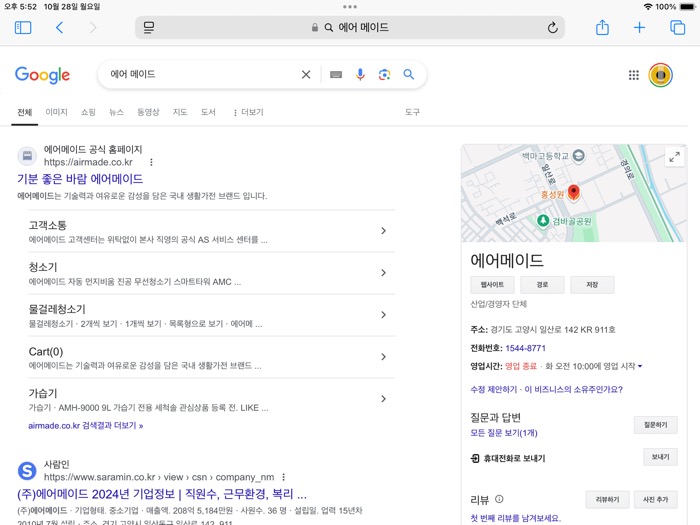700x525 pixels.
Task: Switch to the 이미지 tab
Action: [x=56, y=112]
